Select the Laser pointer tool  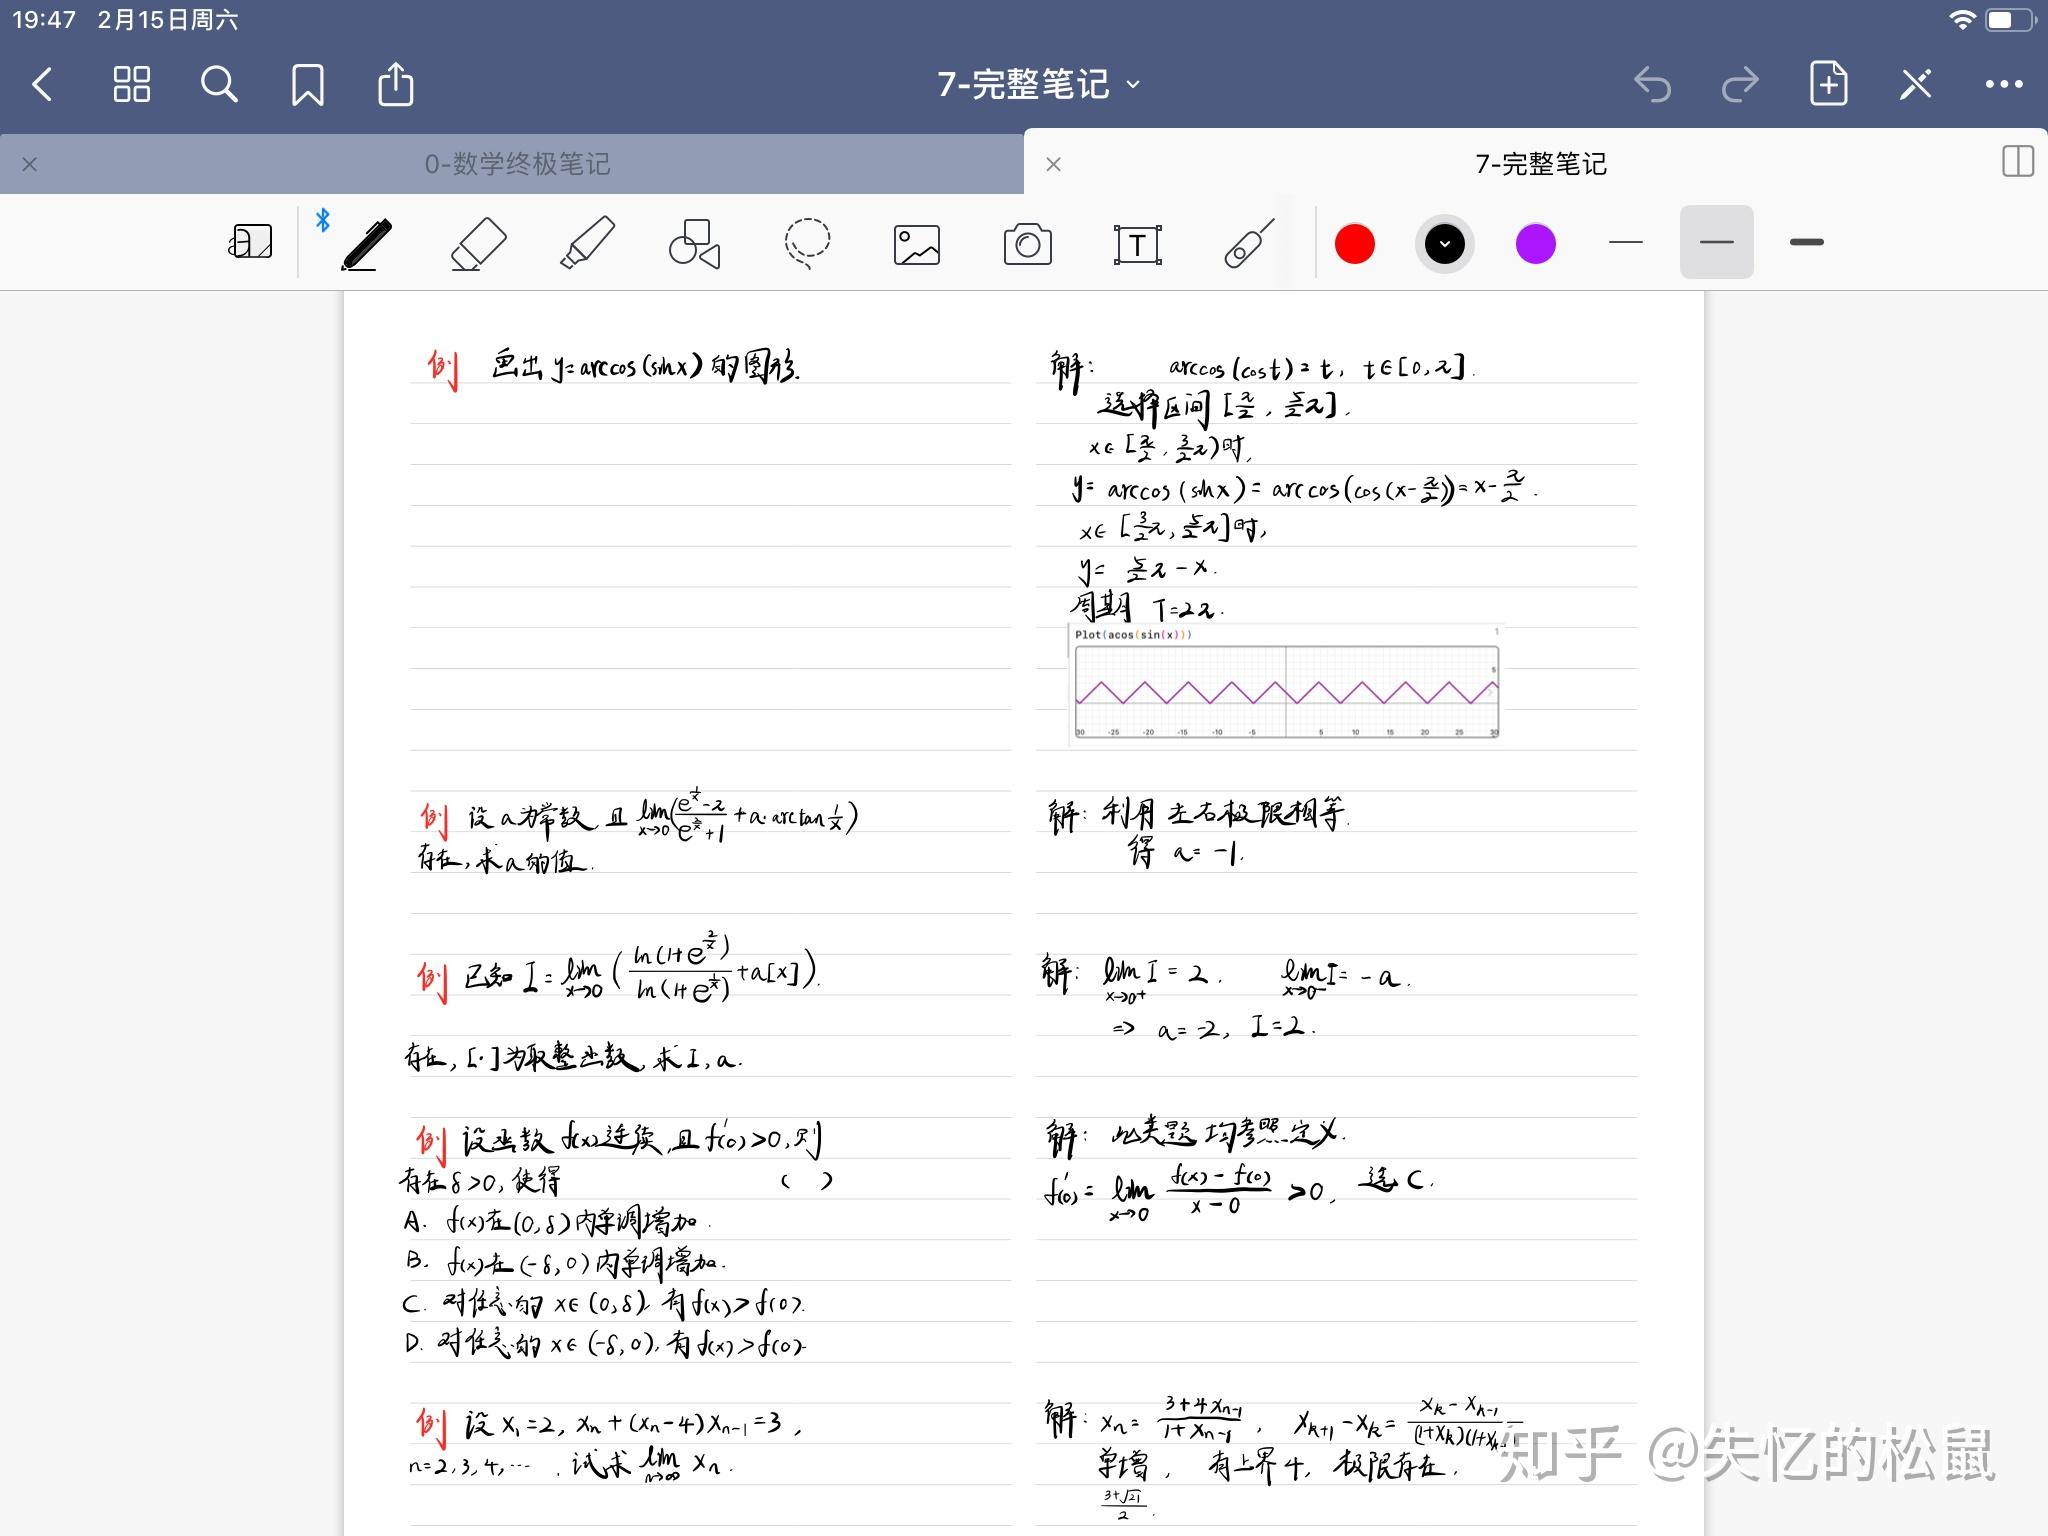pyautogui.click(x=1249, y=244)
